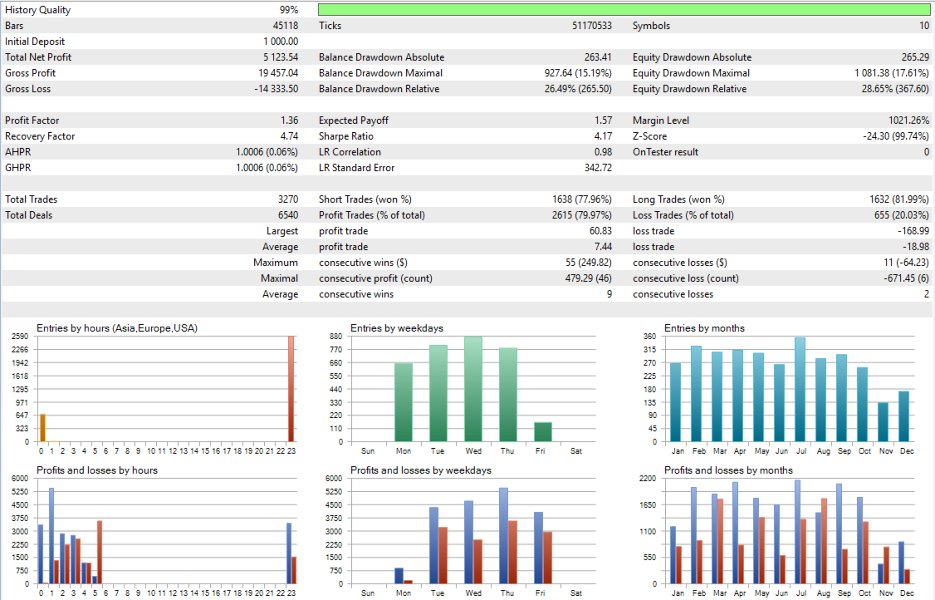The image size is (935, 600).
Task: Select the Balance Drawdown Maximal value 927.64 (15.19%)
Action: click(578, 73)
